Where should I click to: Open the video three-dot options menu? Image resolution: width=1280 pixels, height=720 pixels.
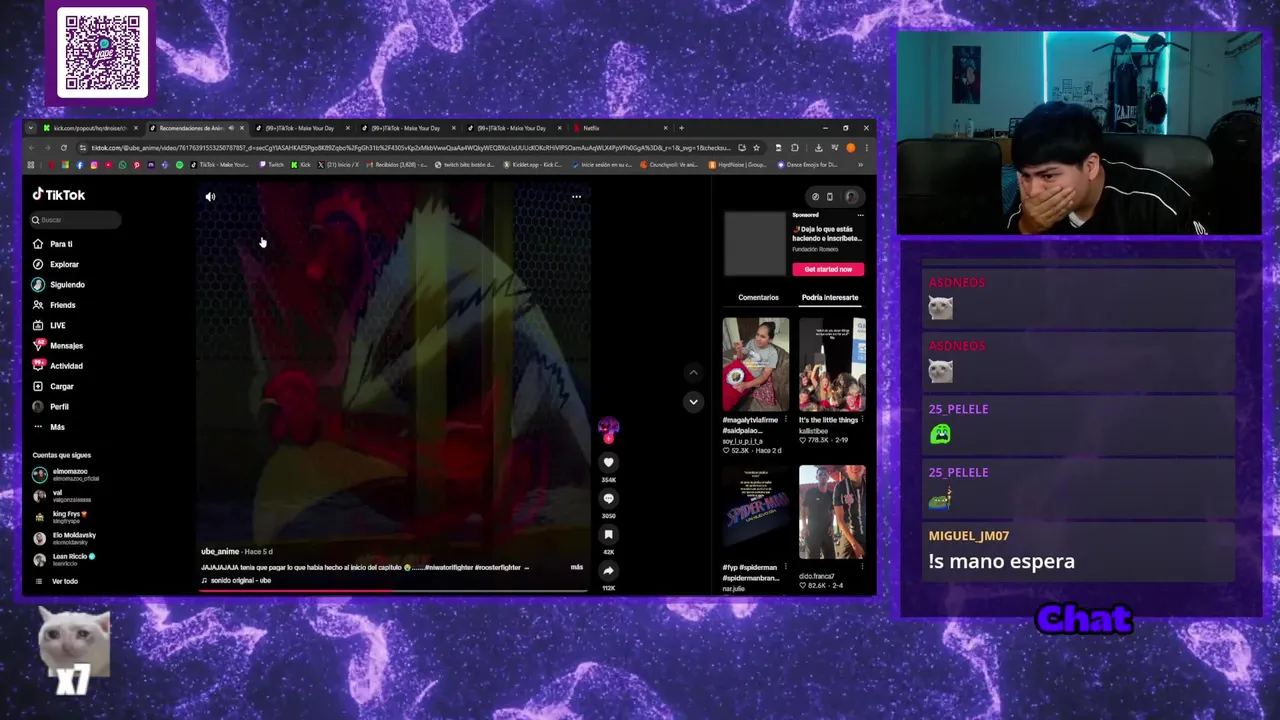click(x=576, y=197)
